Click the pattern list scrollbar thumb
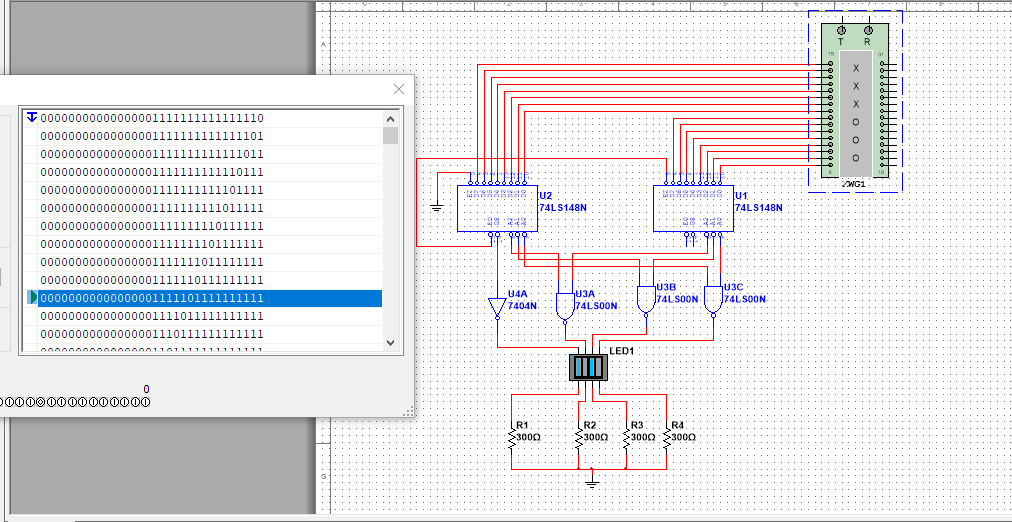 390,136
